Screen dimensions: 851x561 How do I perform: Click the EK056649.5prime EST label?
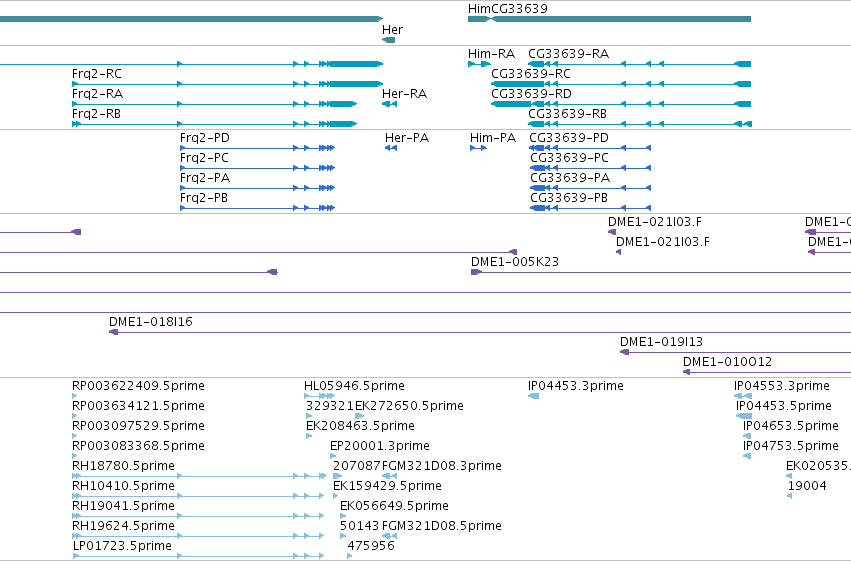click(394, 506)
